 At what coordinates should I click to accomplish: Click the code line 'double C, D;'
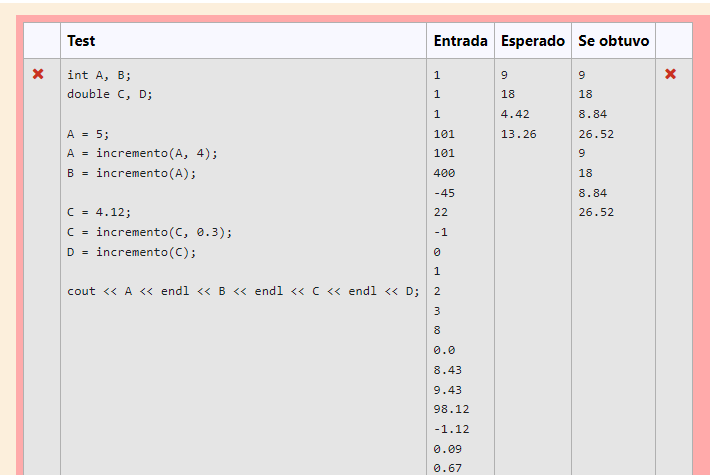coord(110,94)
